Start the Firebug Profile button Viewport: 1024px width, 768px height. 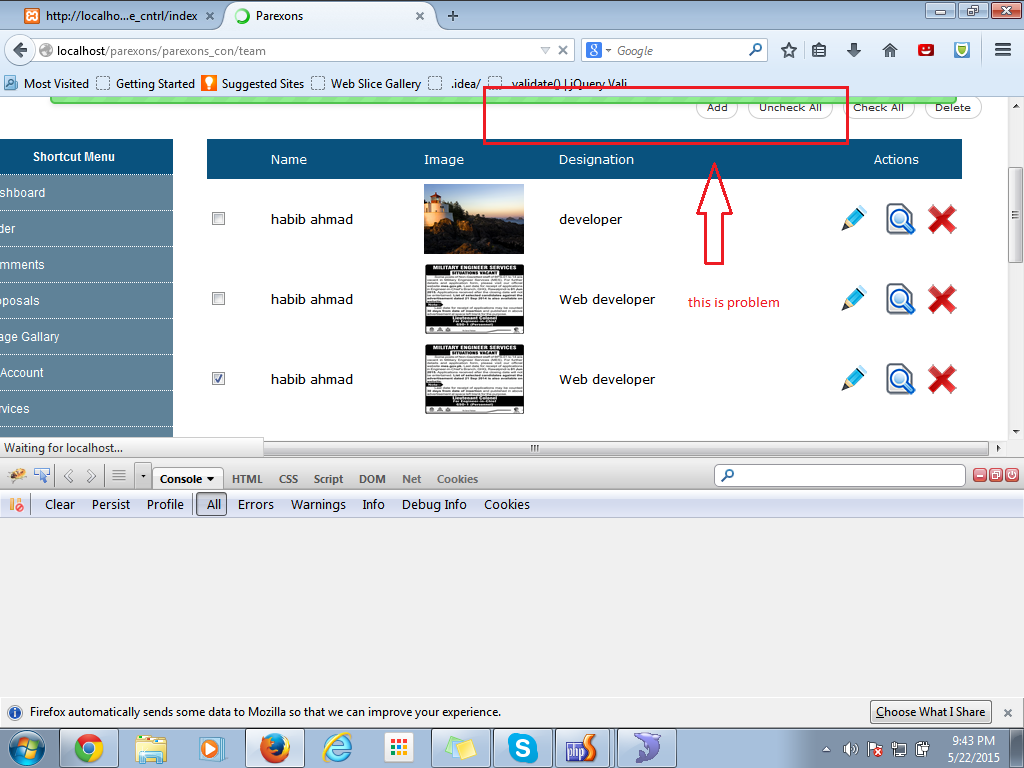coord(165,504)
